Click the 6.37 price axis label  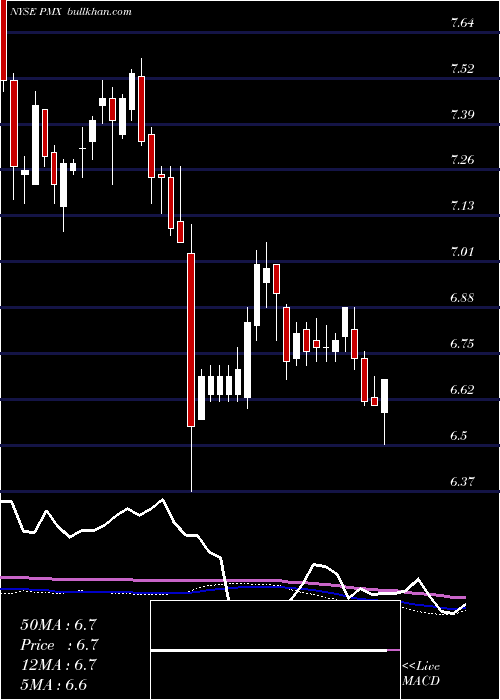point(462,482)
